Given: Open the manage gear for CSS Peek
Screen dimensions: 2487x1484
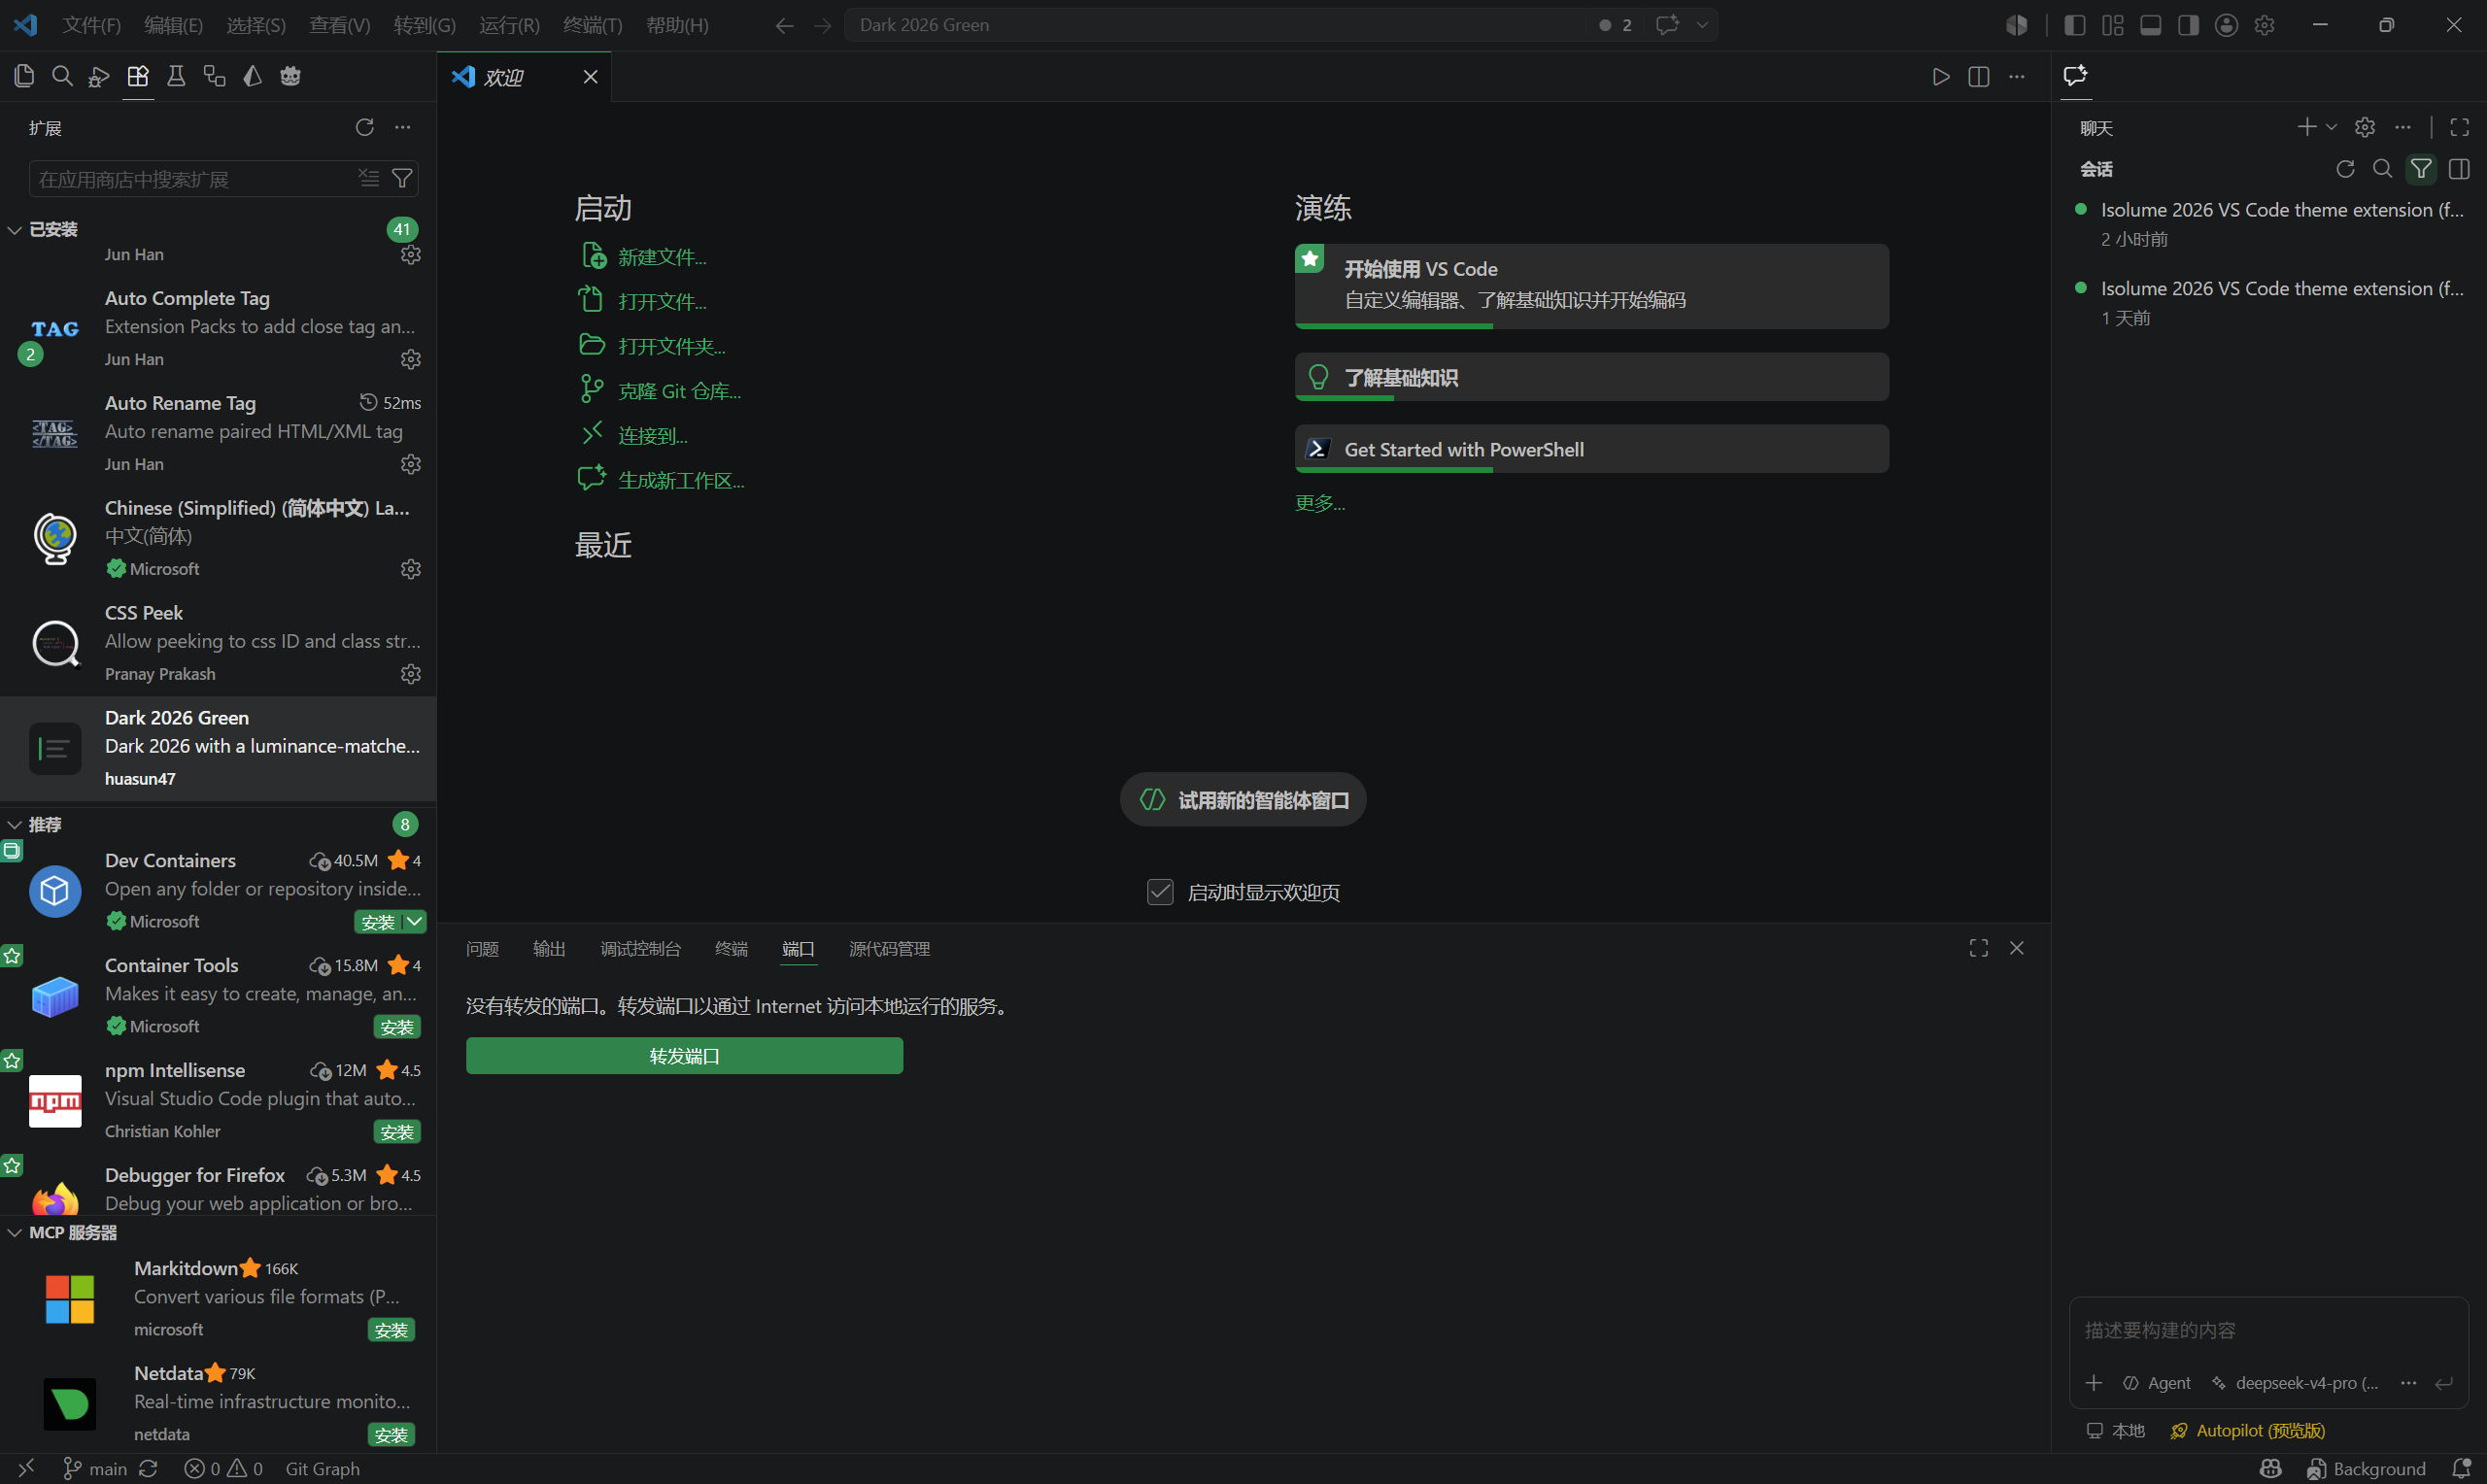Looking at the screenshot, I should tap(410, 674).
